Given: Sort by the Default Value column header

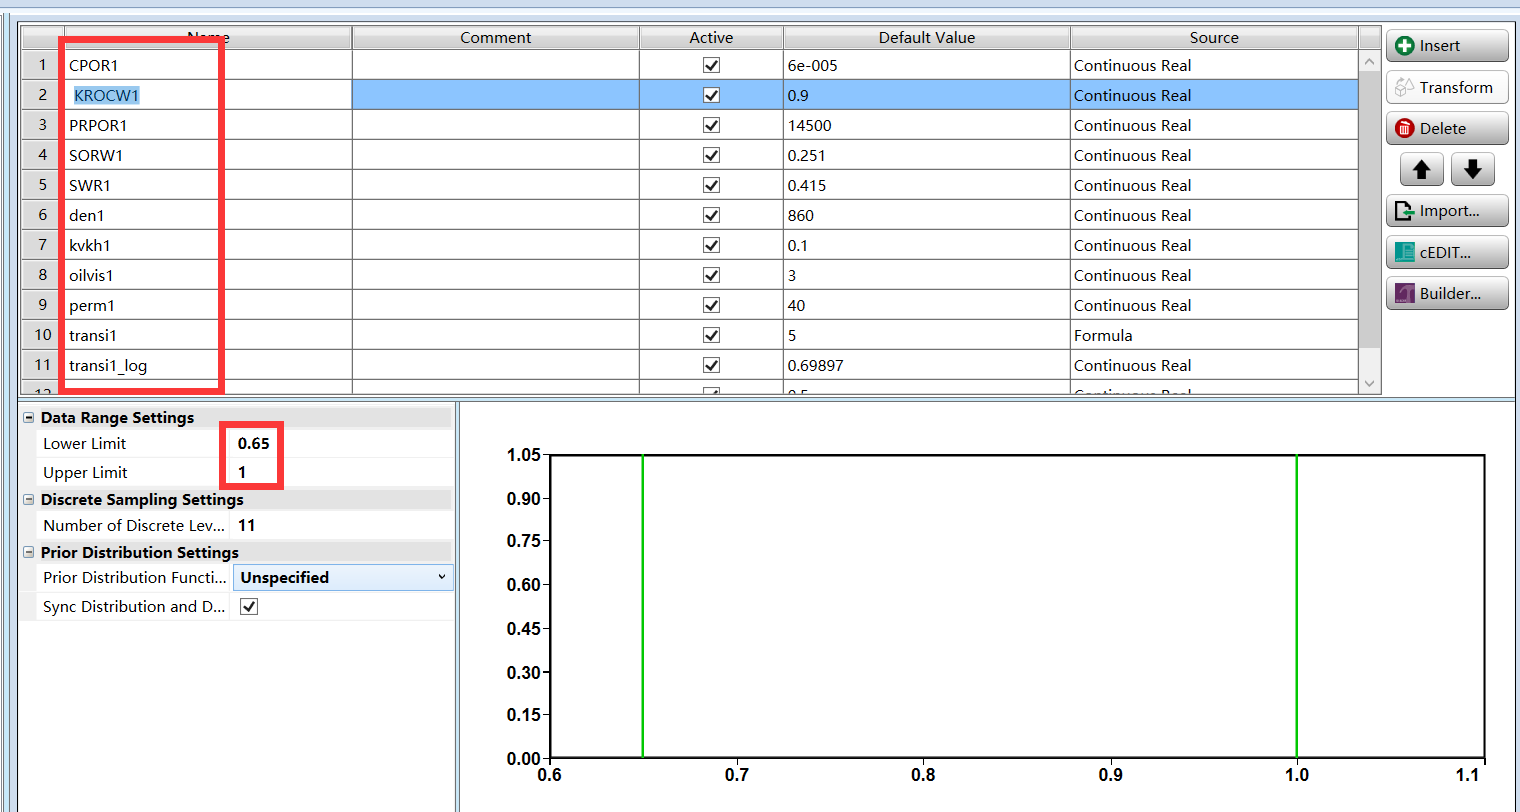Looking at the screenshot, I should 926,38.
